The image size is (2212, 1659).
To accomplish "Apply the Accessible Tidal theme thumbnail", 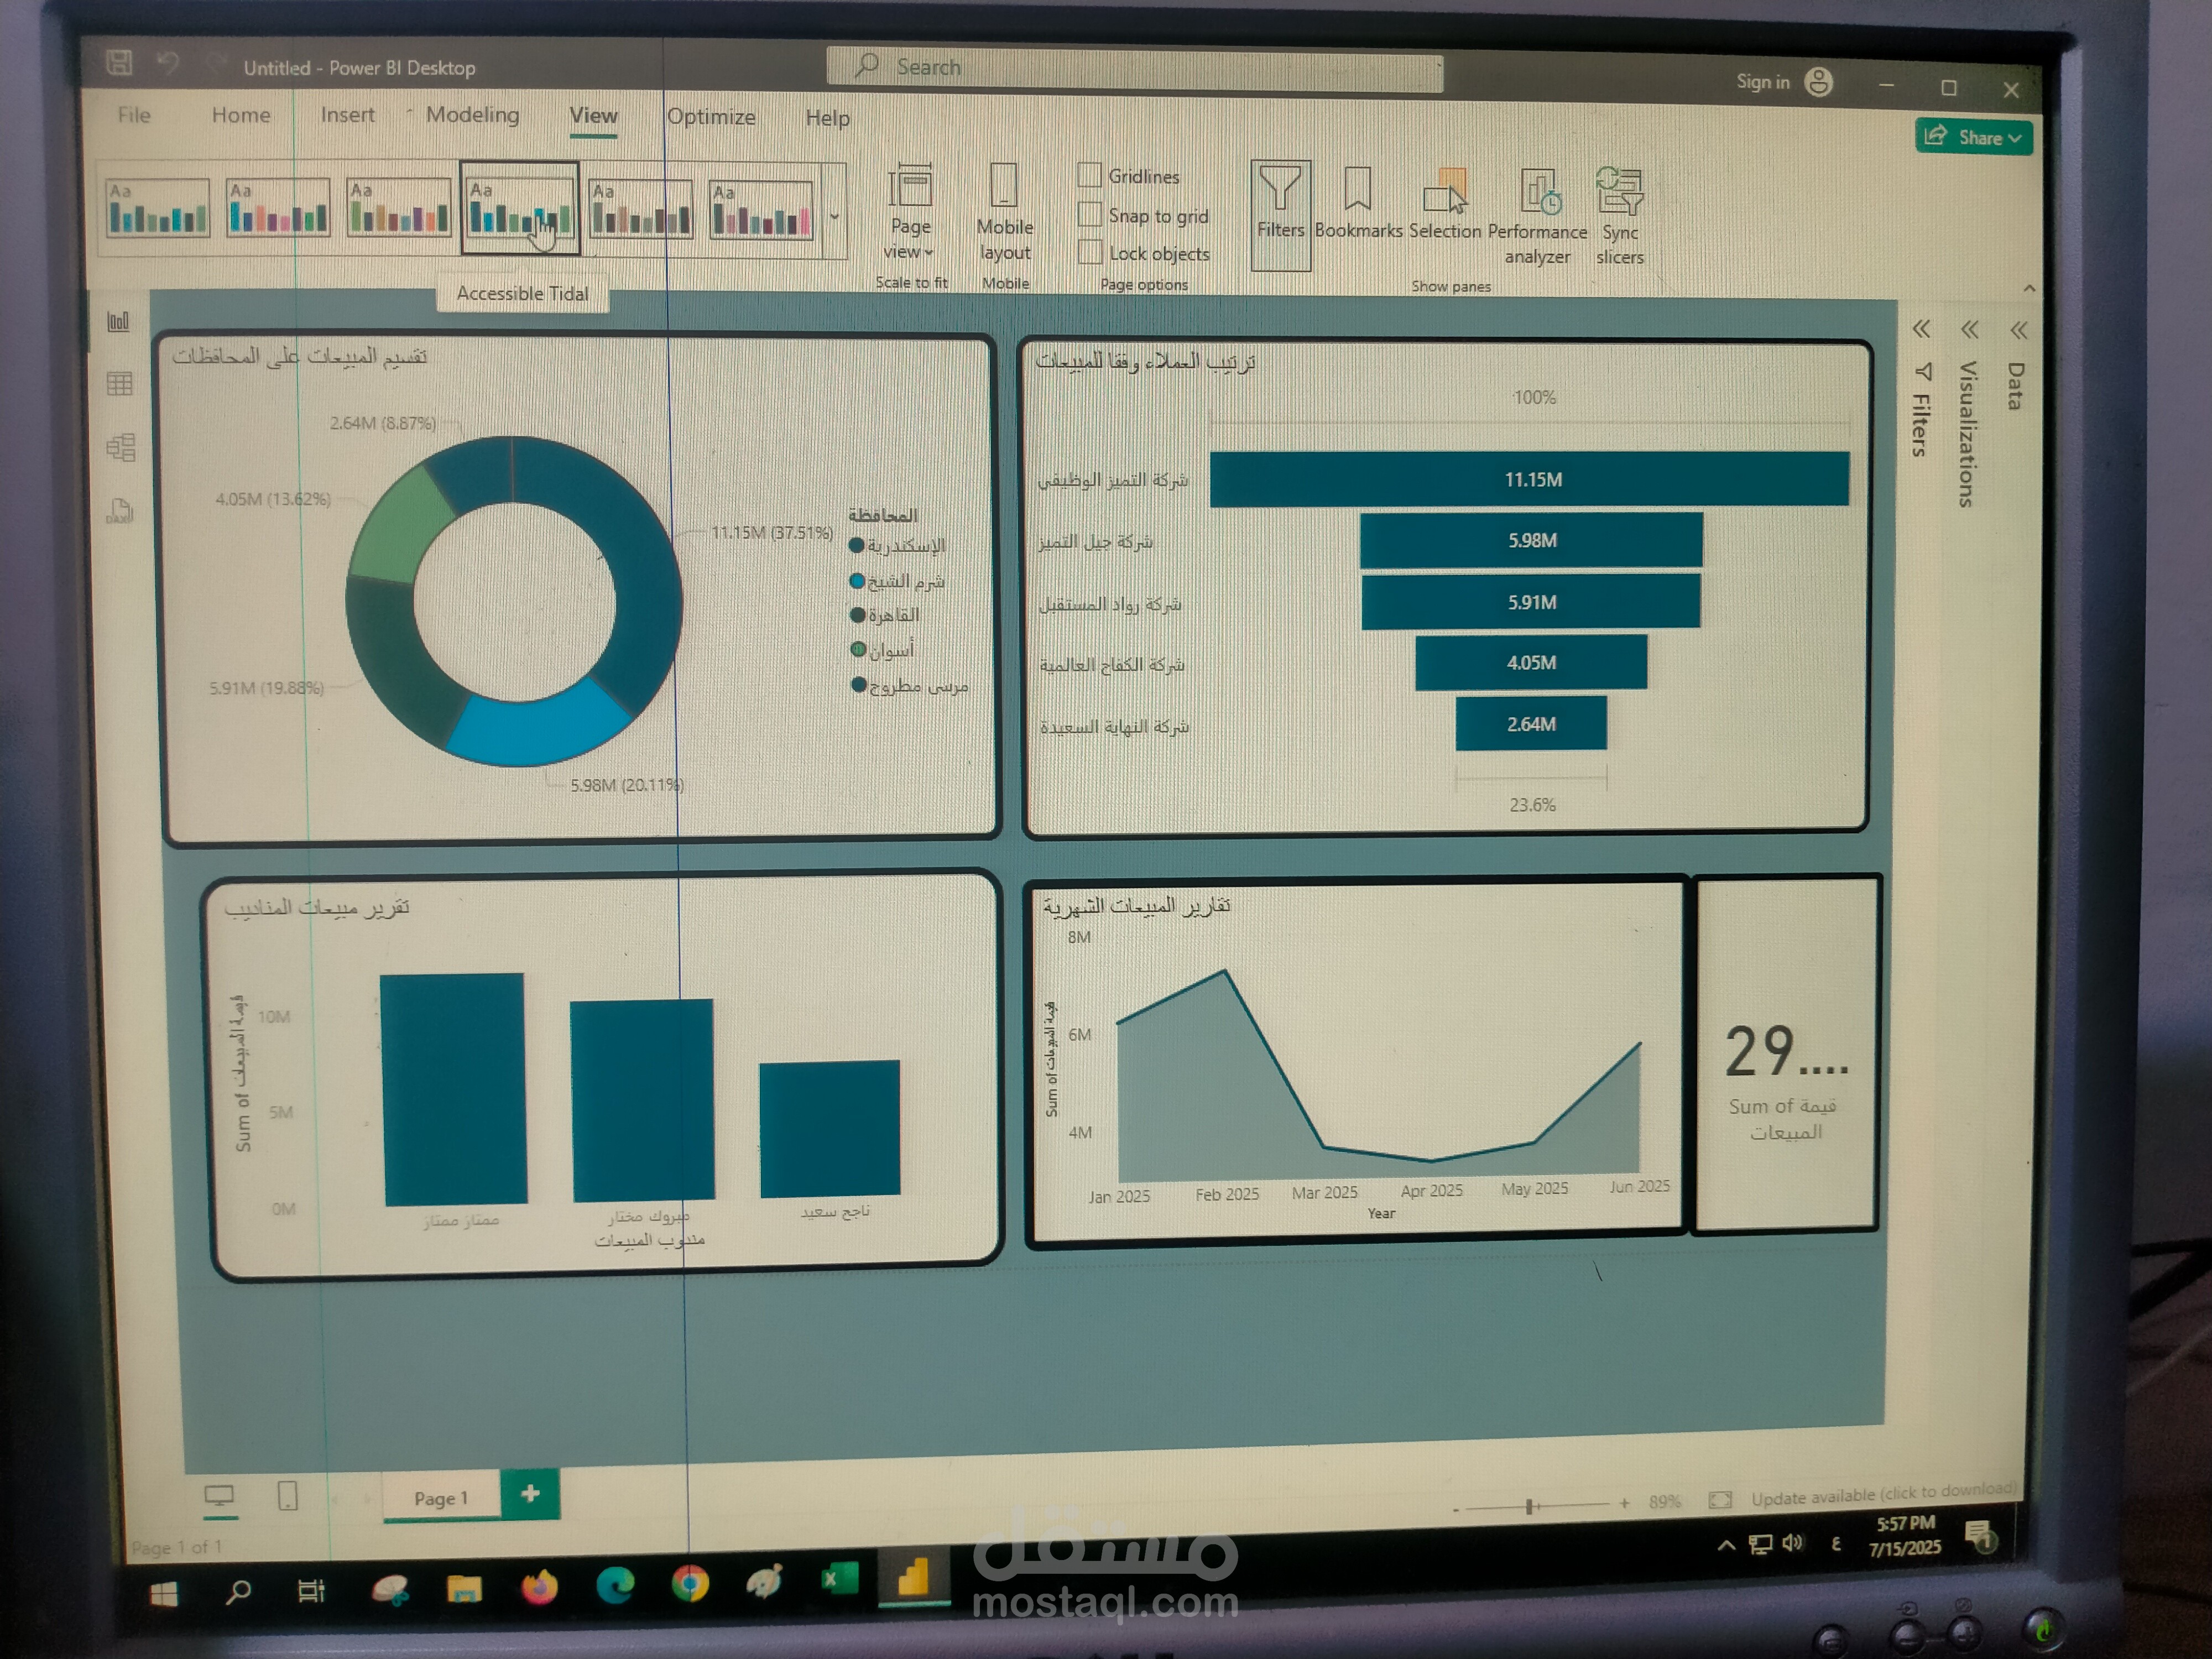I will click(520, 207).
